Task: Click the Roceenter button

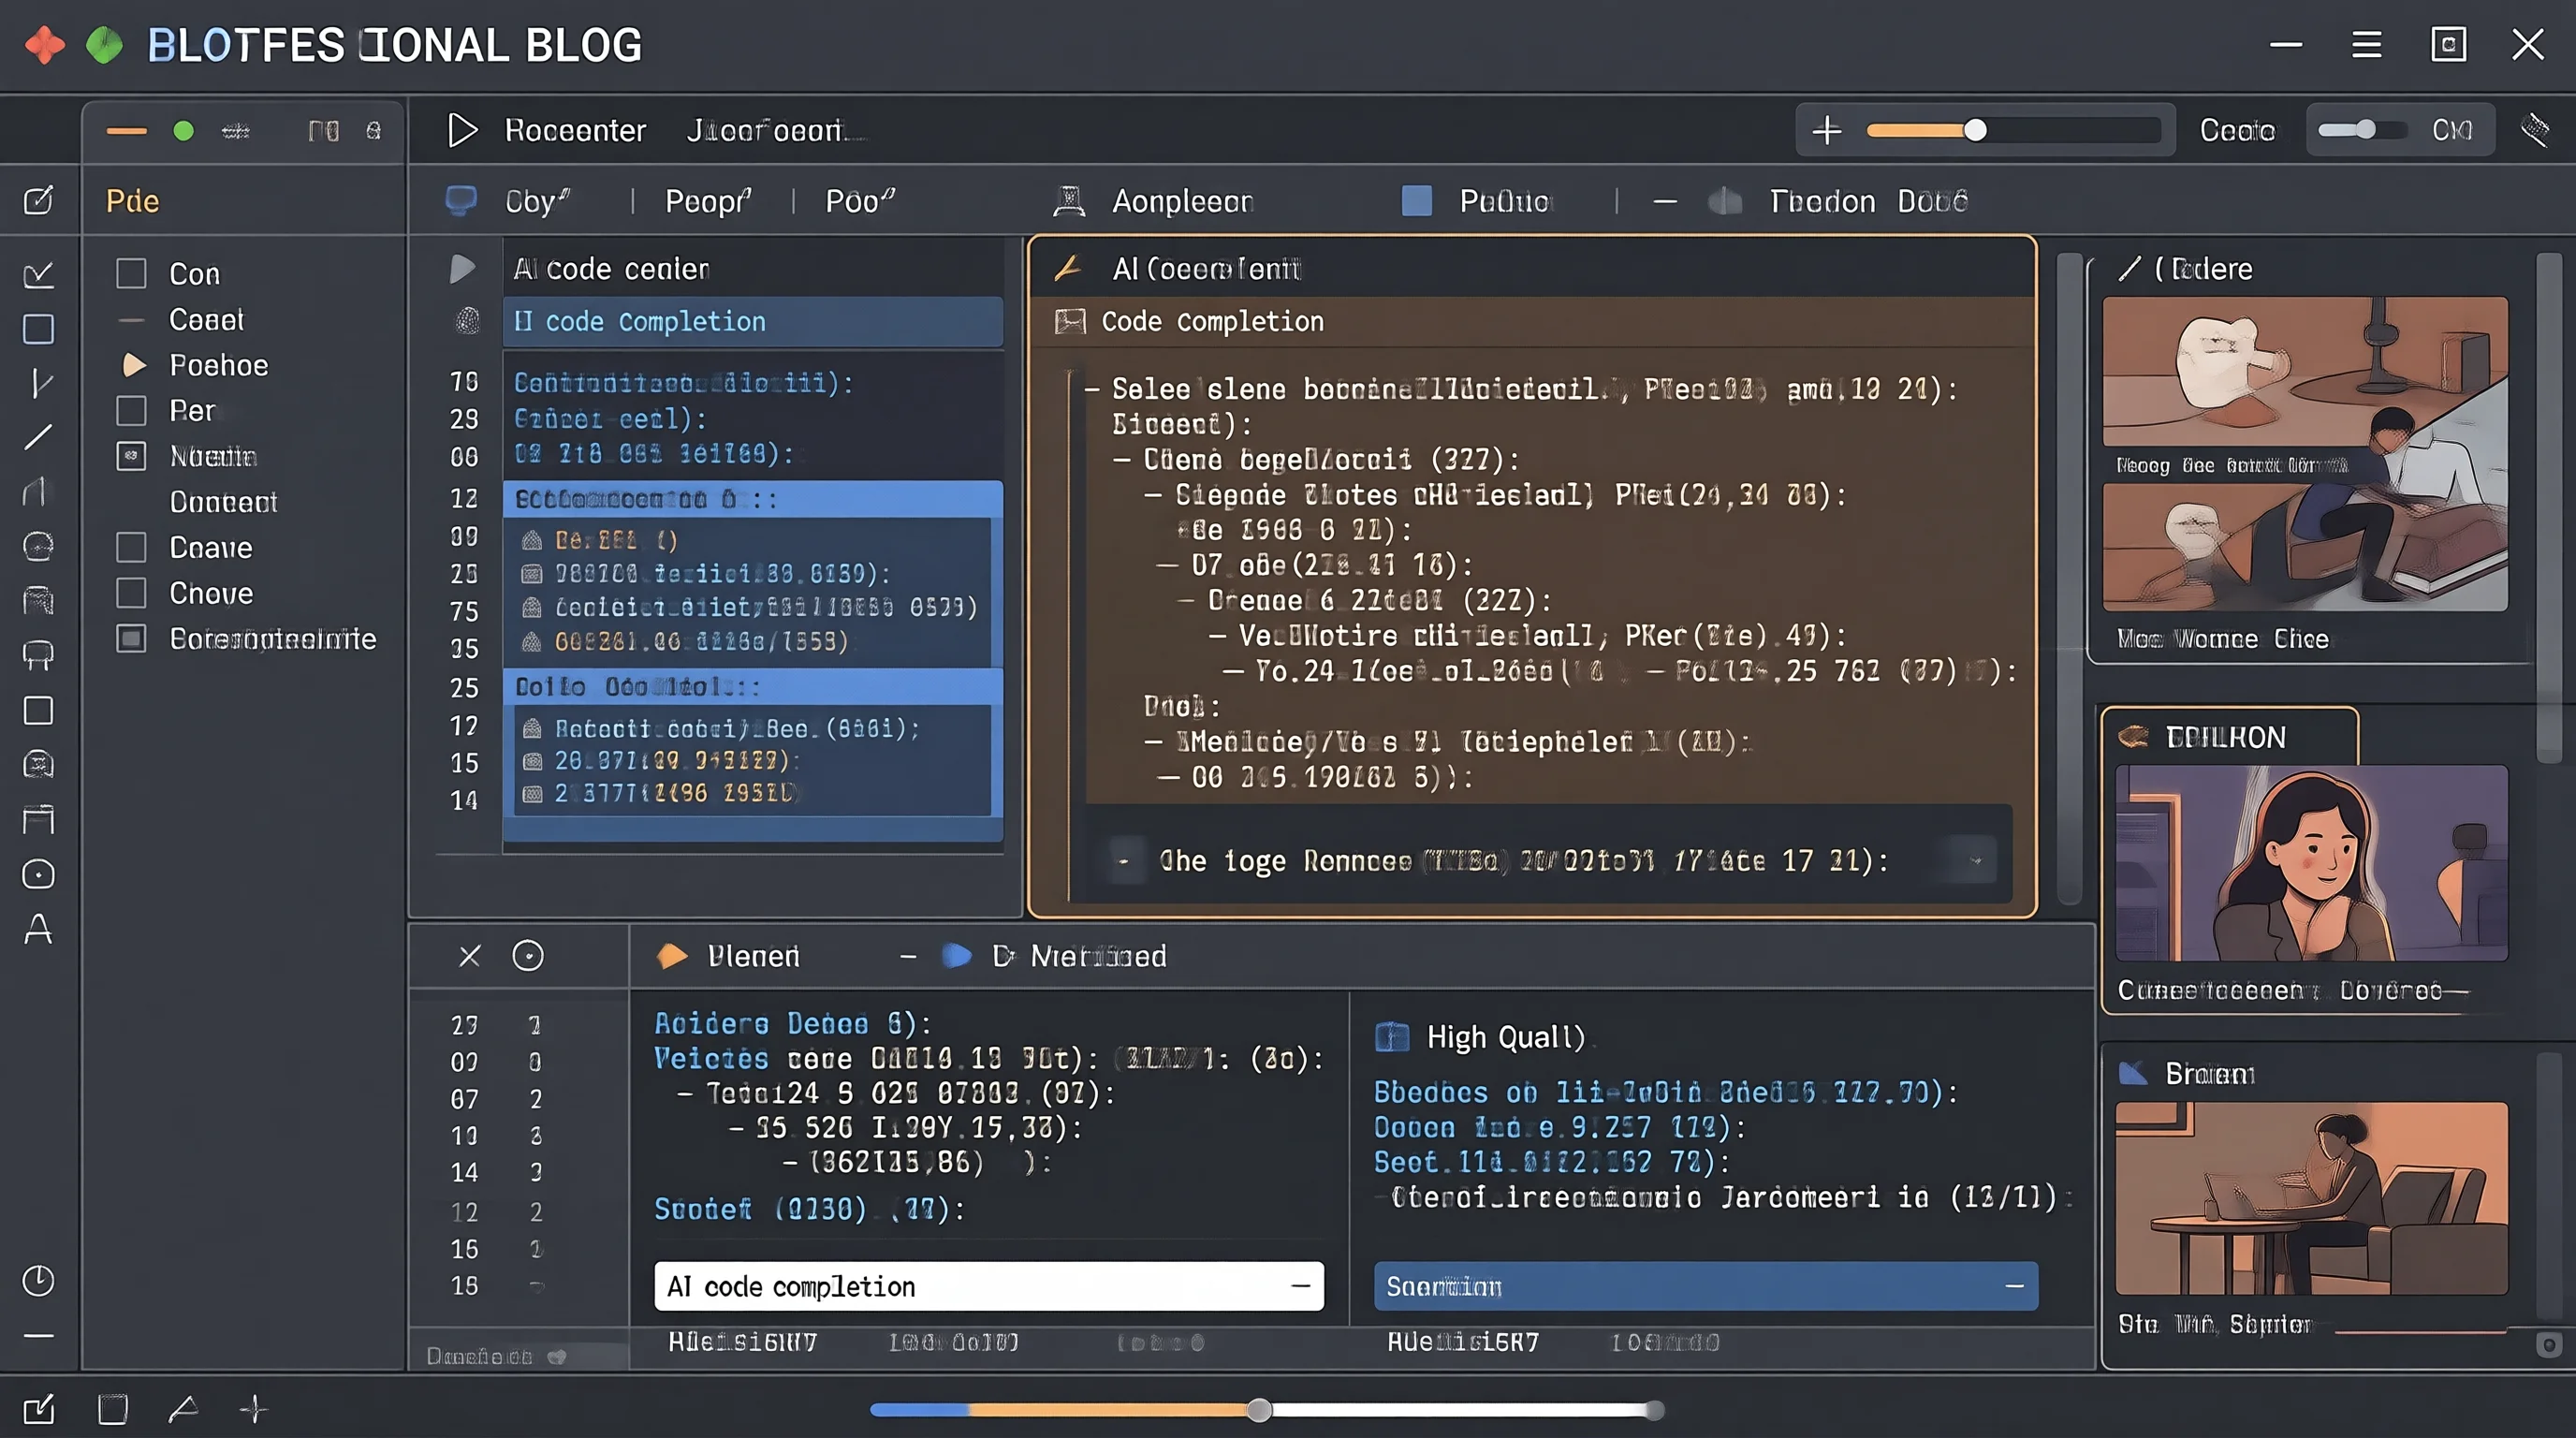Action: (575, 130)
